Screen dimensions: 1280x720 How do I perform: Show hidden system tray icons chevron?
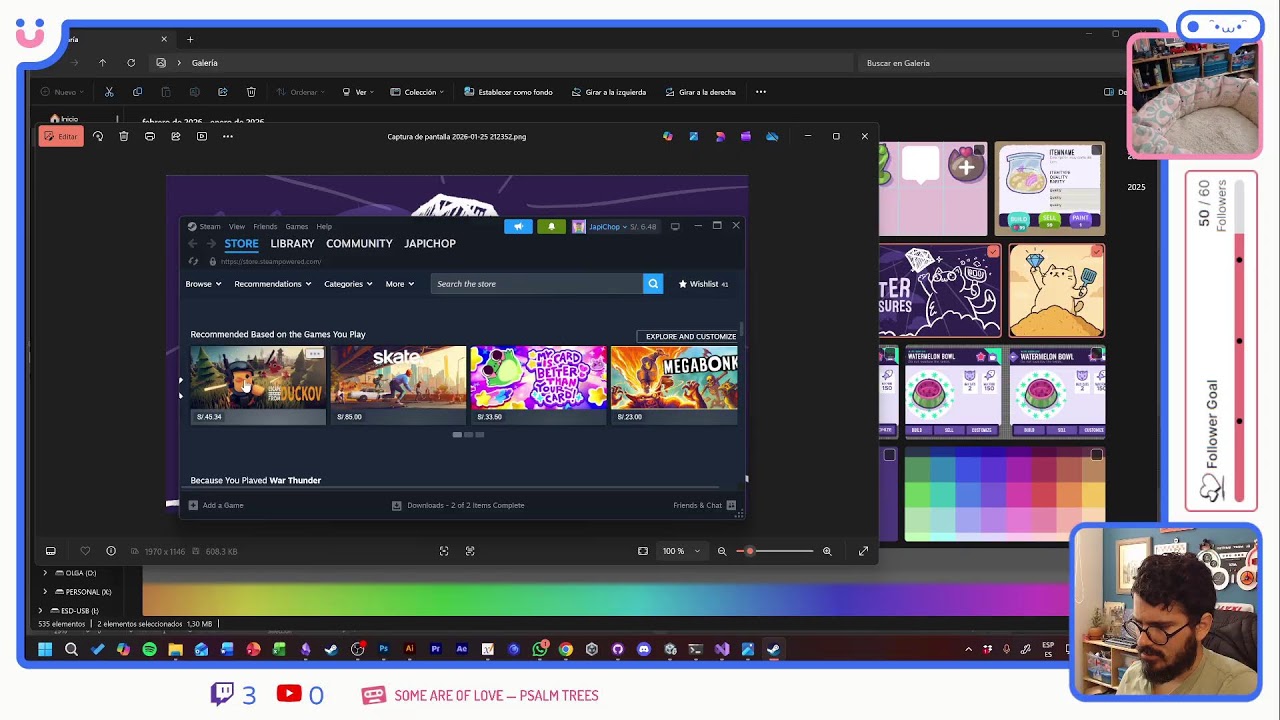[x=968, y=650]
